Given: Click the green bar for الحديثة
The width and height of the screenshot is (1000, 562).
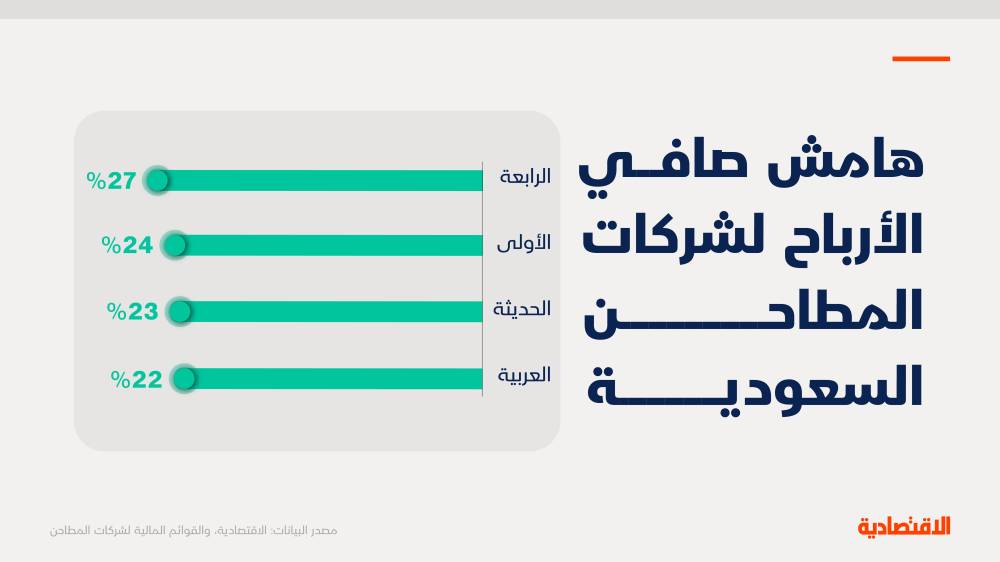Looking at the screenshot, I should [330, 311].
